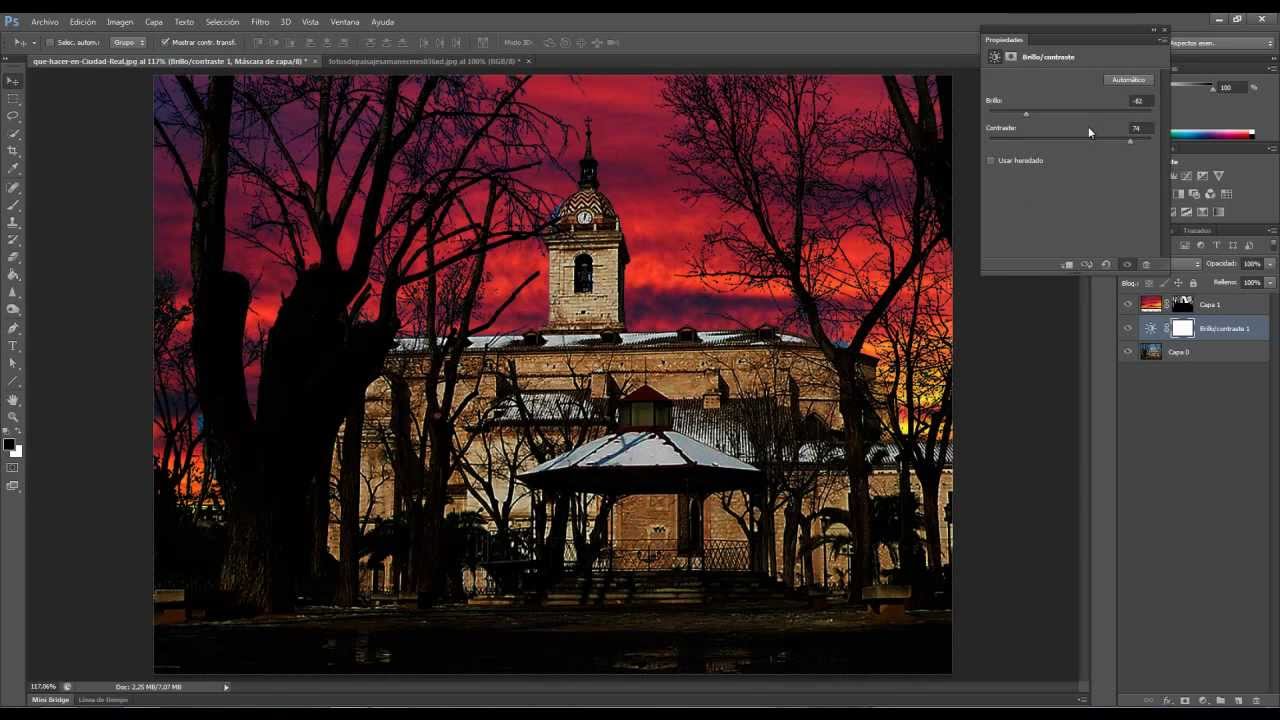This screenshot has height=720, width=1280.
Task: Select the Move tool in the toolbox
Action: [13, 81]
